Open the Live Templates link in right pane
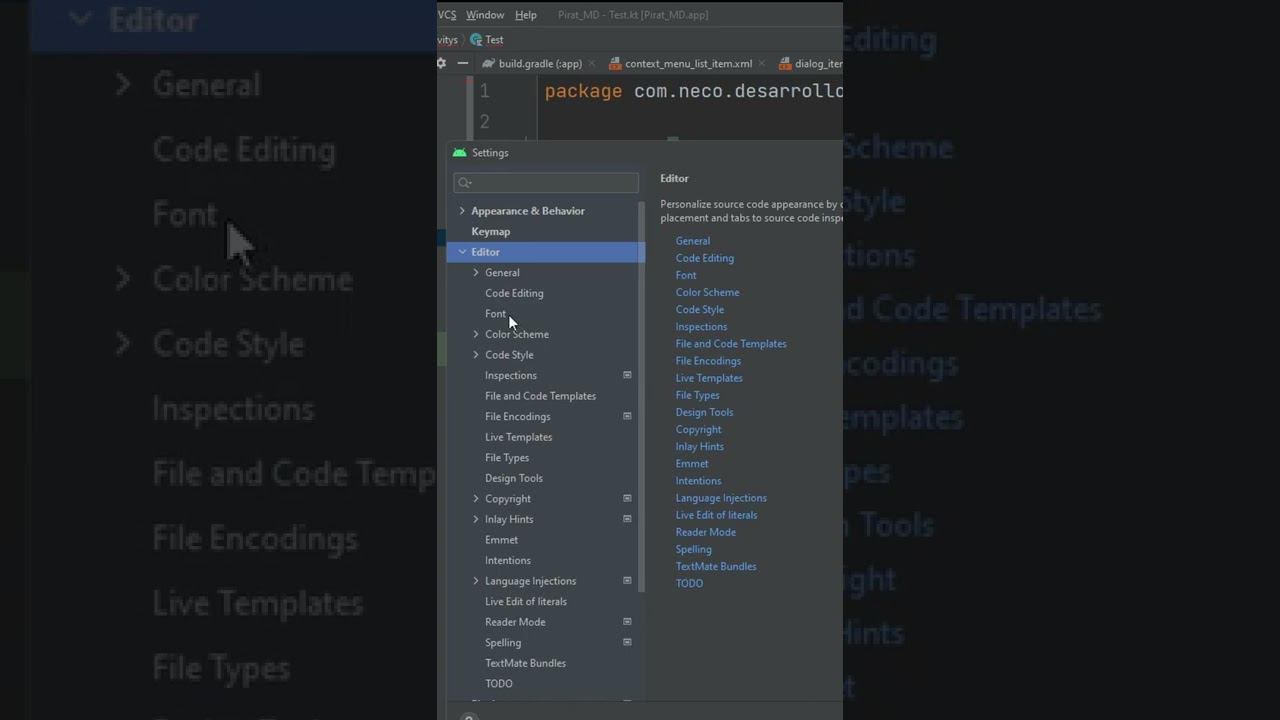Viewport: 1280px width, 720px height. click(709, 378)
